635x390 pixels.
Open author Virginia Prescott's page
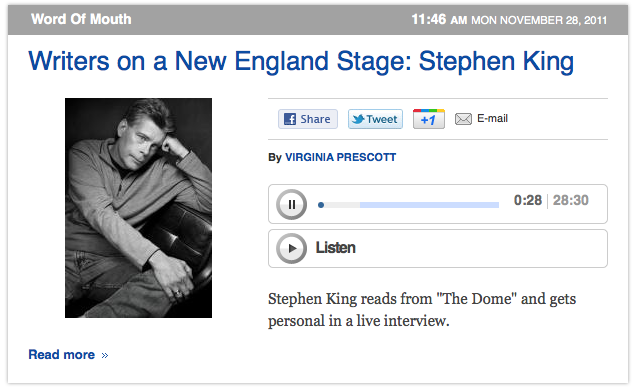click(x=340, y=157)
